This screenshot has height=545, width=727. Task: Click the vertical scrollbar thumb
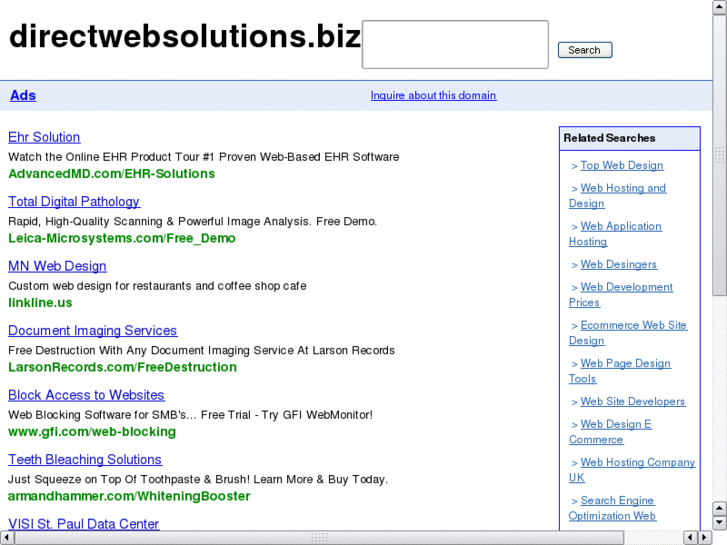pos(719,154)
